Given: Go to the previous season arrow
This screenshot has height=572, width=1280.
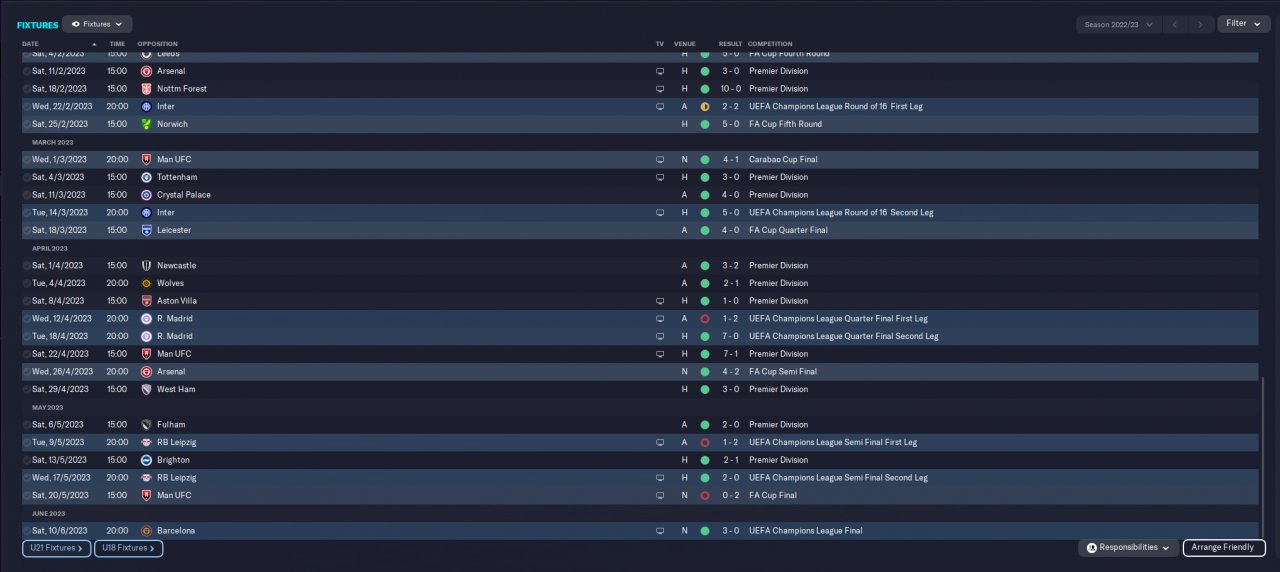Looking at the screenshot, I should [x=1177, y=24].
